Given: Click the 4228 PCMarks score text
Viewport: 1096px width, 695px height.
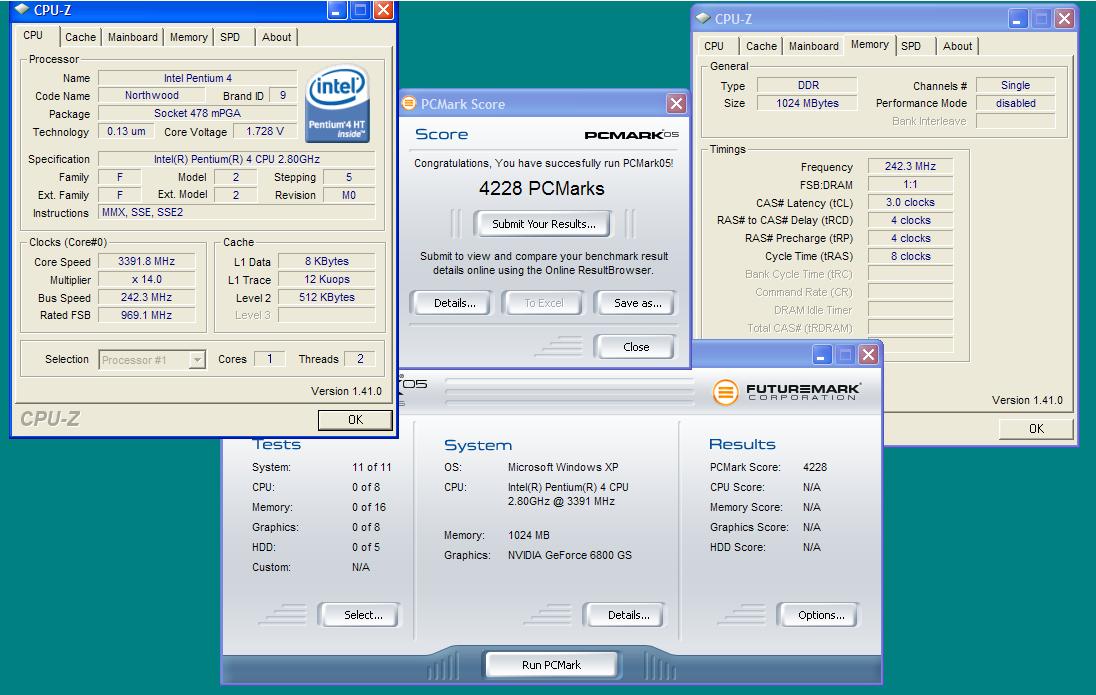Looking at the screenshot, I should pyautogui.click(x=542, y=189).
